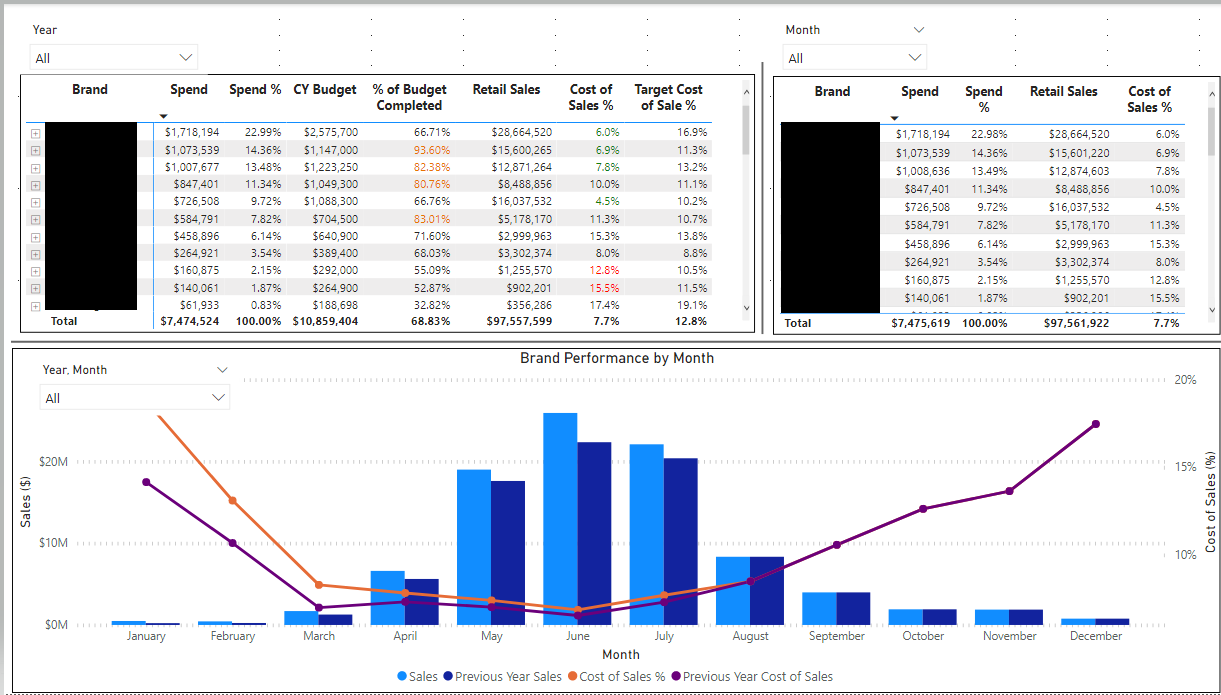Click December purple Previous Year Cost of Sales point
Image resolution: width=1221 pixels, height=695 pixels.
[x=1096, y=424]
